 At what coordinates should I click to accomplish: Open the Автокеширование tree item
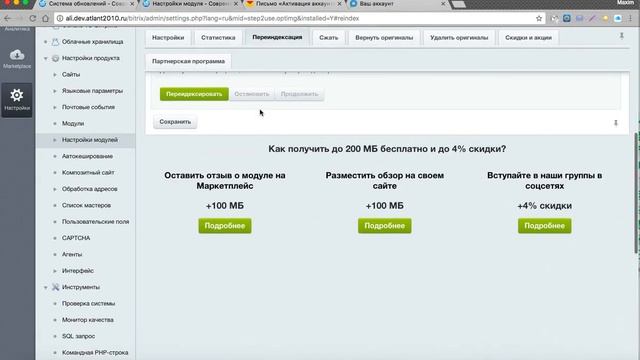(x=87, y=156)
